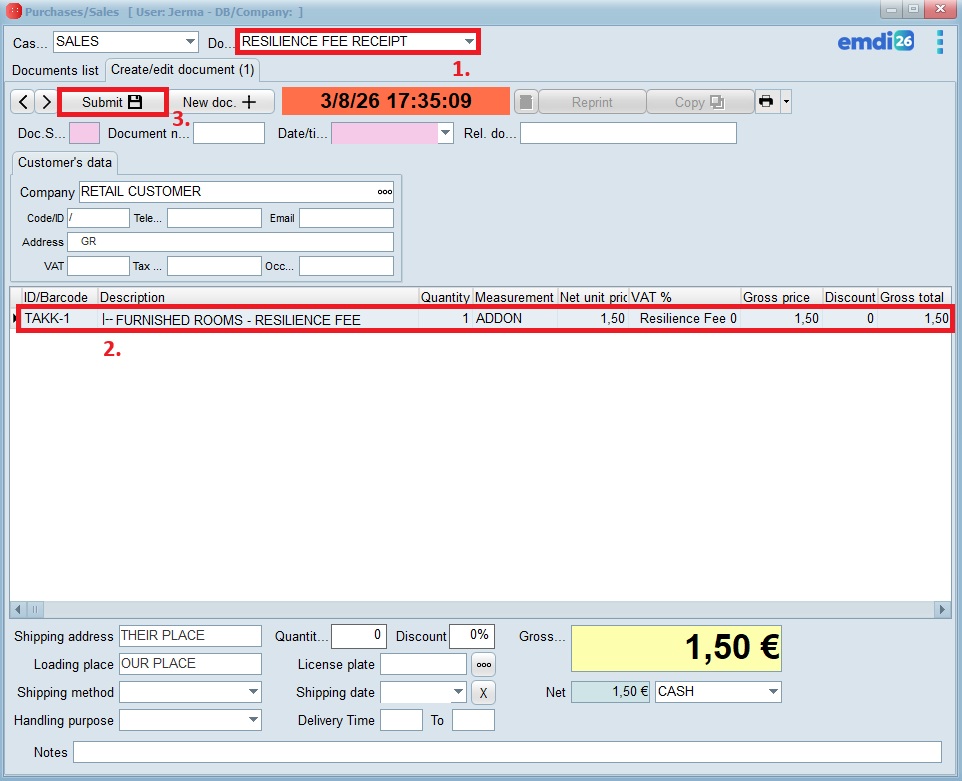Open company lookup dots in Company field
Viewport: 962px width, 781px height.
pos(385,192)
